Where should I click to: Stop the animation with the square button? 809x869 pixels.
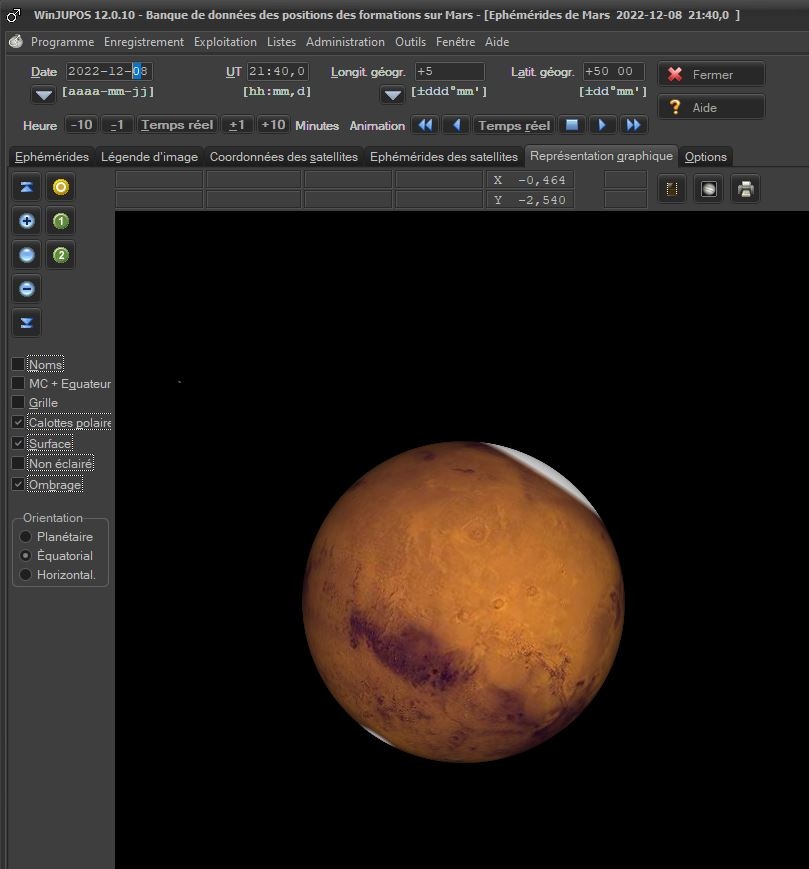572,125
